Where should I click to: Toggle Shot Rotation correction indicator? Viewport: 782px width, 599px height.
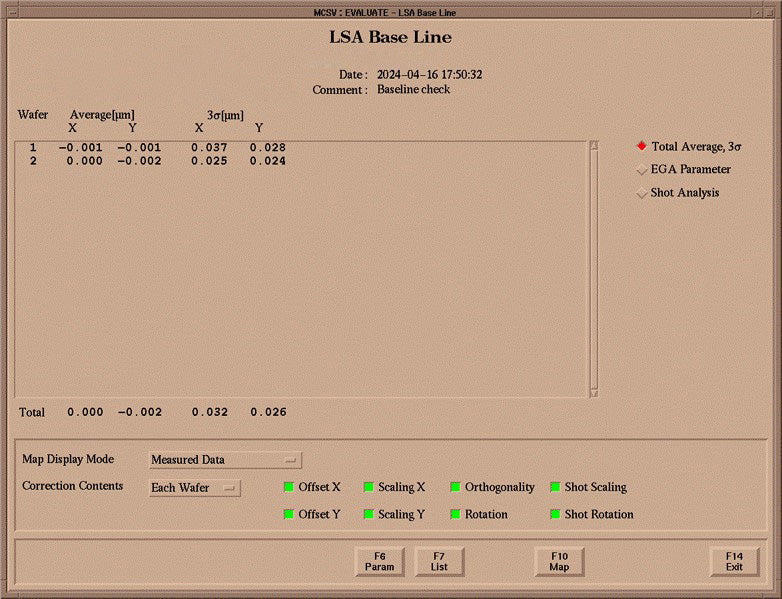tap(555, 514)
